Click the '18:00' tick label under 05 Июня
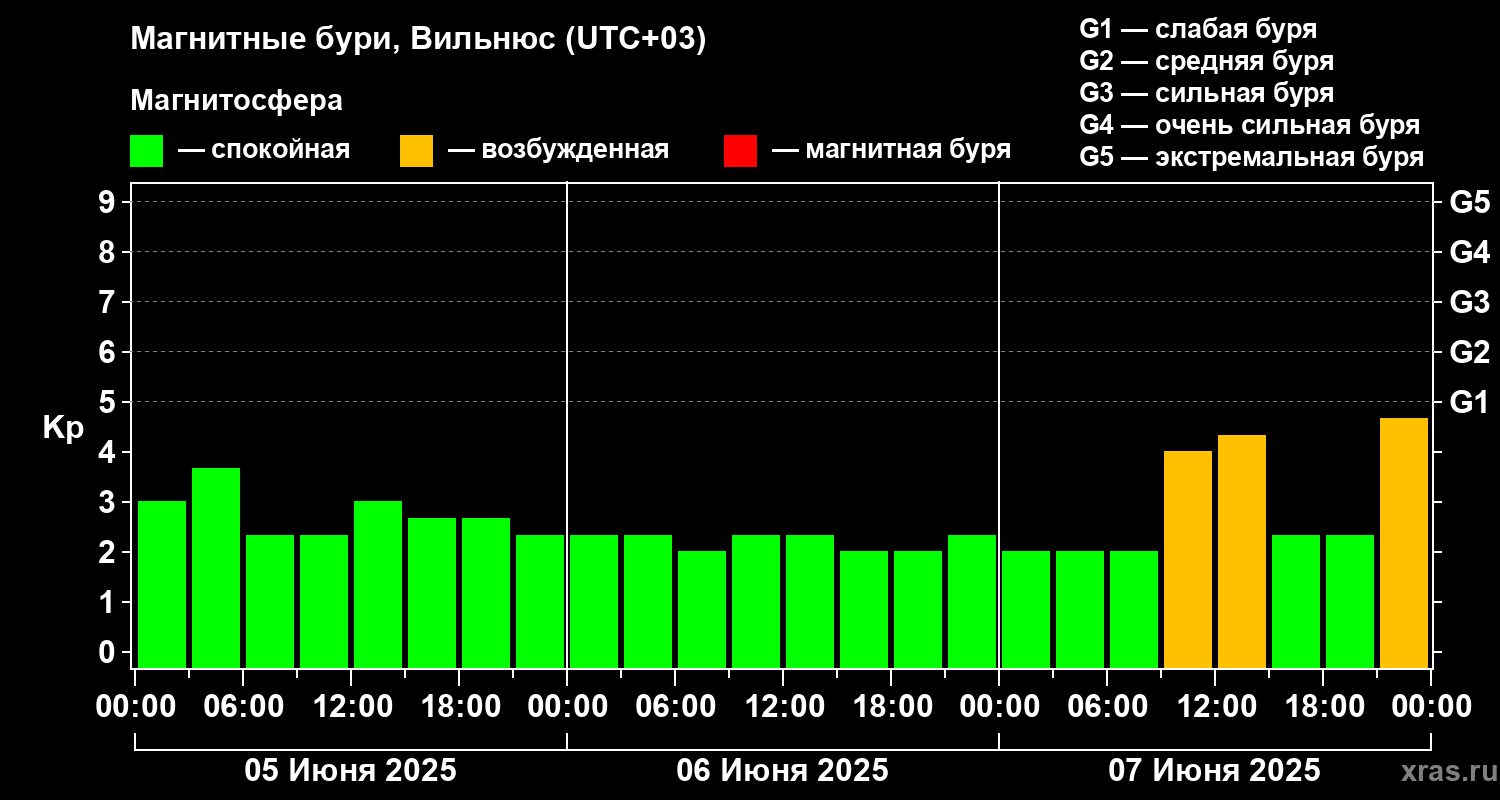1500x800 pixels. [459, 707]
